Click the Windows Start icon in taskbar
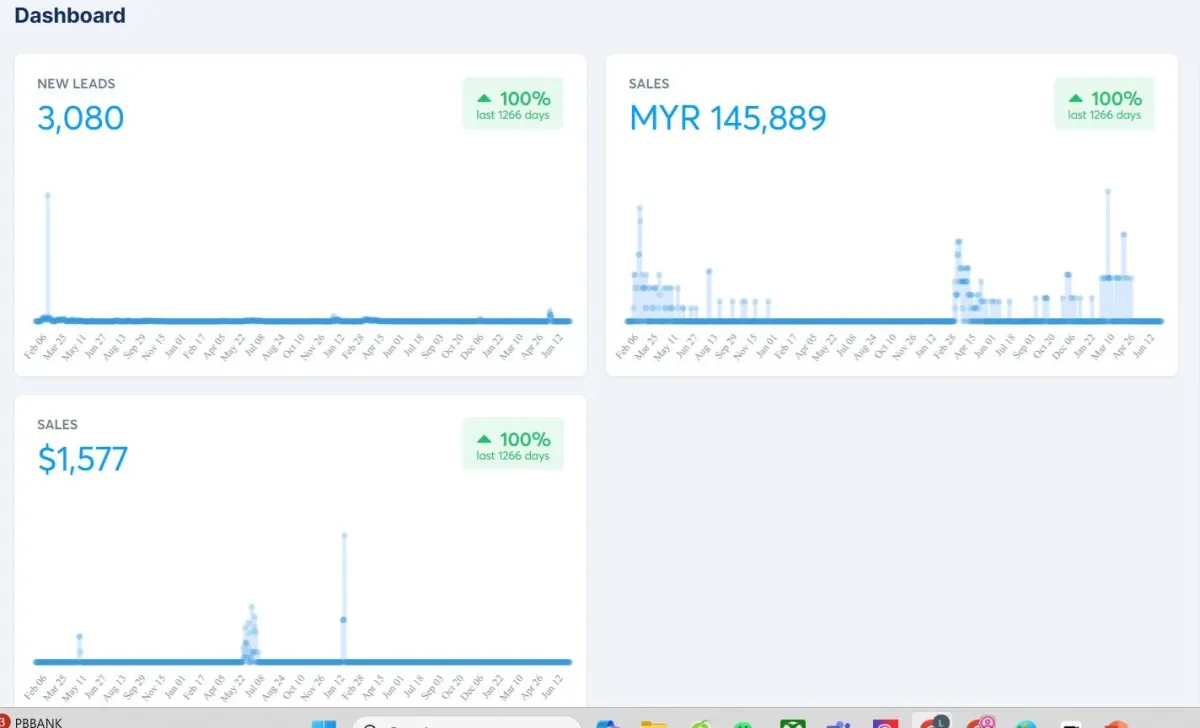This screenshot has width=1200, height=728. (x=324, y=723)
